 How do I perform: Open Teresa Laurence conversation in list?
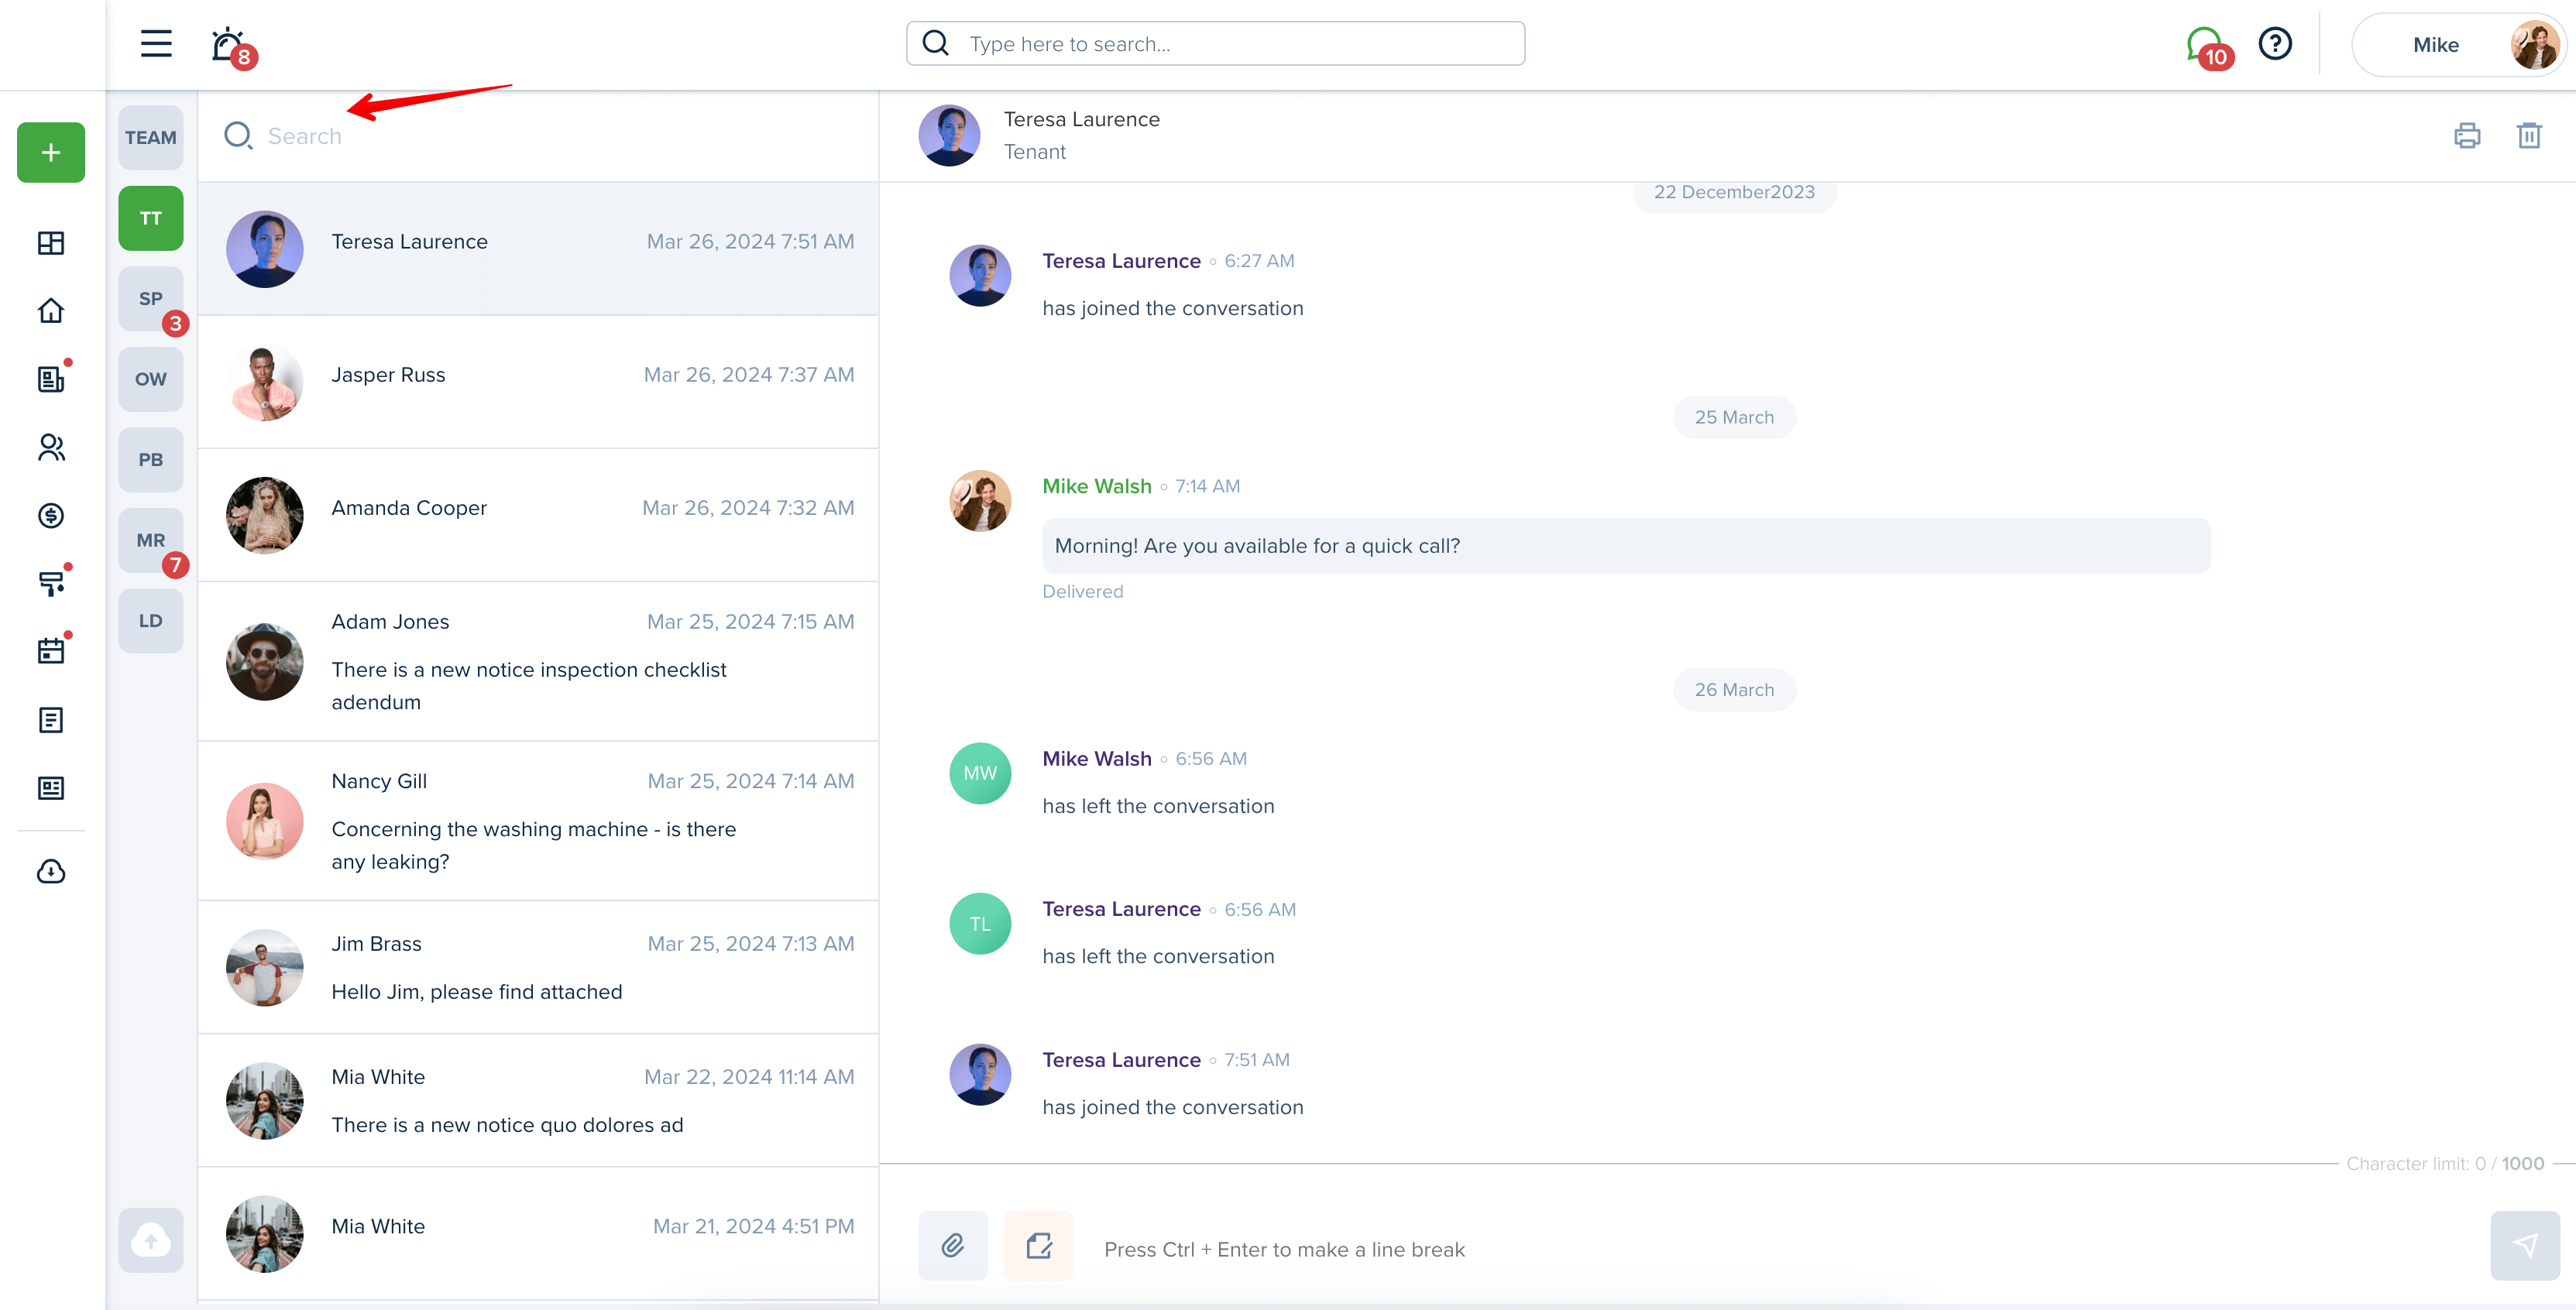(x=538, y=249)
